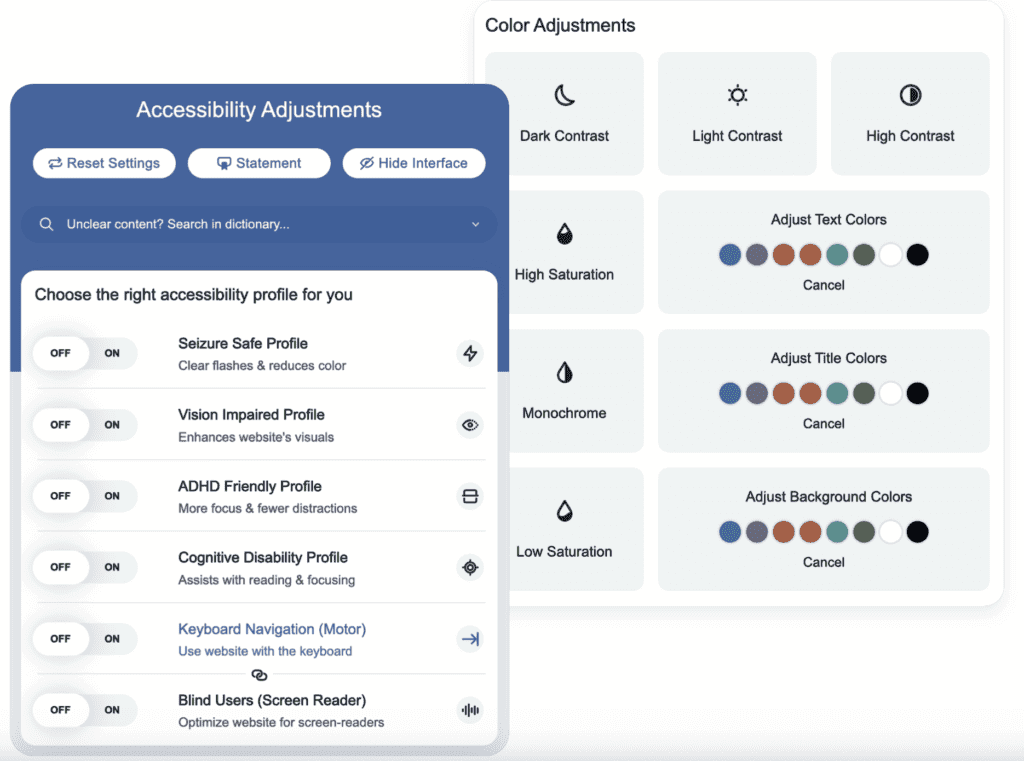Image resolution: width=1024 pixels, height=761 pixels.
Task: Toggle on the Seizure Safe Profile
Action: coord(112,353)
